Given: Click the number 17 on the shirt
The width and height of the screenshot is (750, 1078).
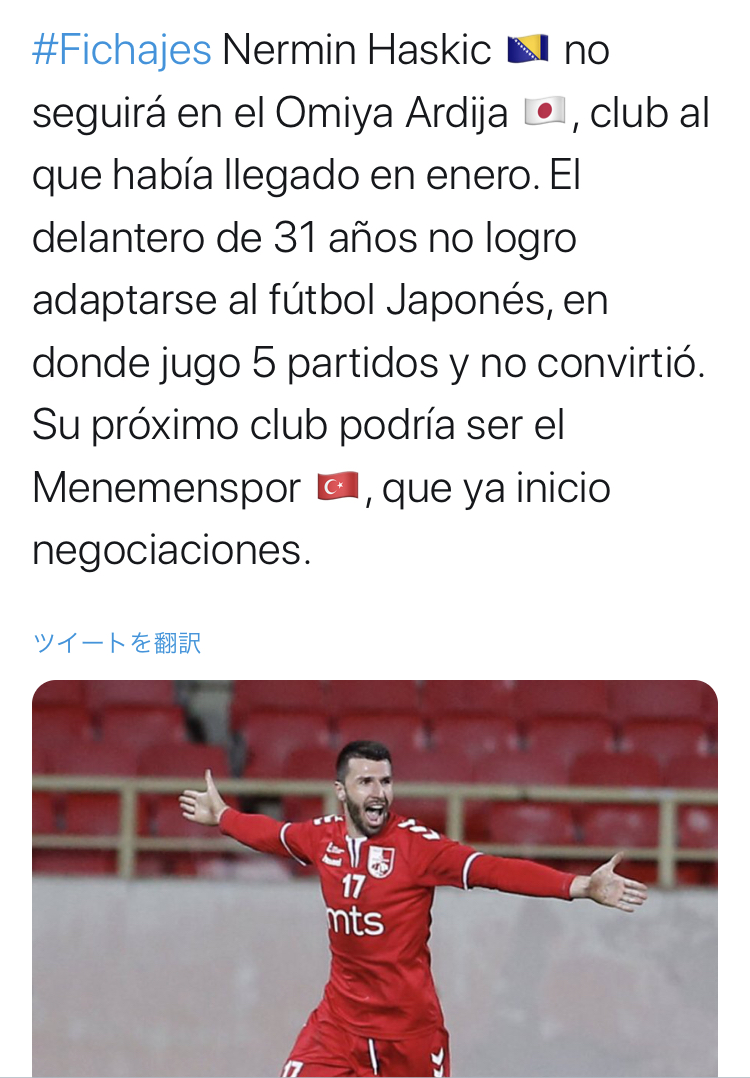Looking at the screenshot, I should (353, 886).
